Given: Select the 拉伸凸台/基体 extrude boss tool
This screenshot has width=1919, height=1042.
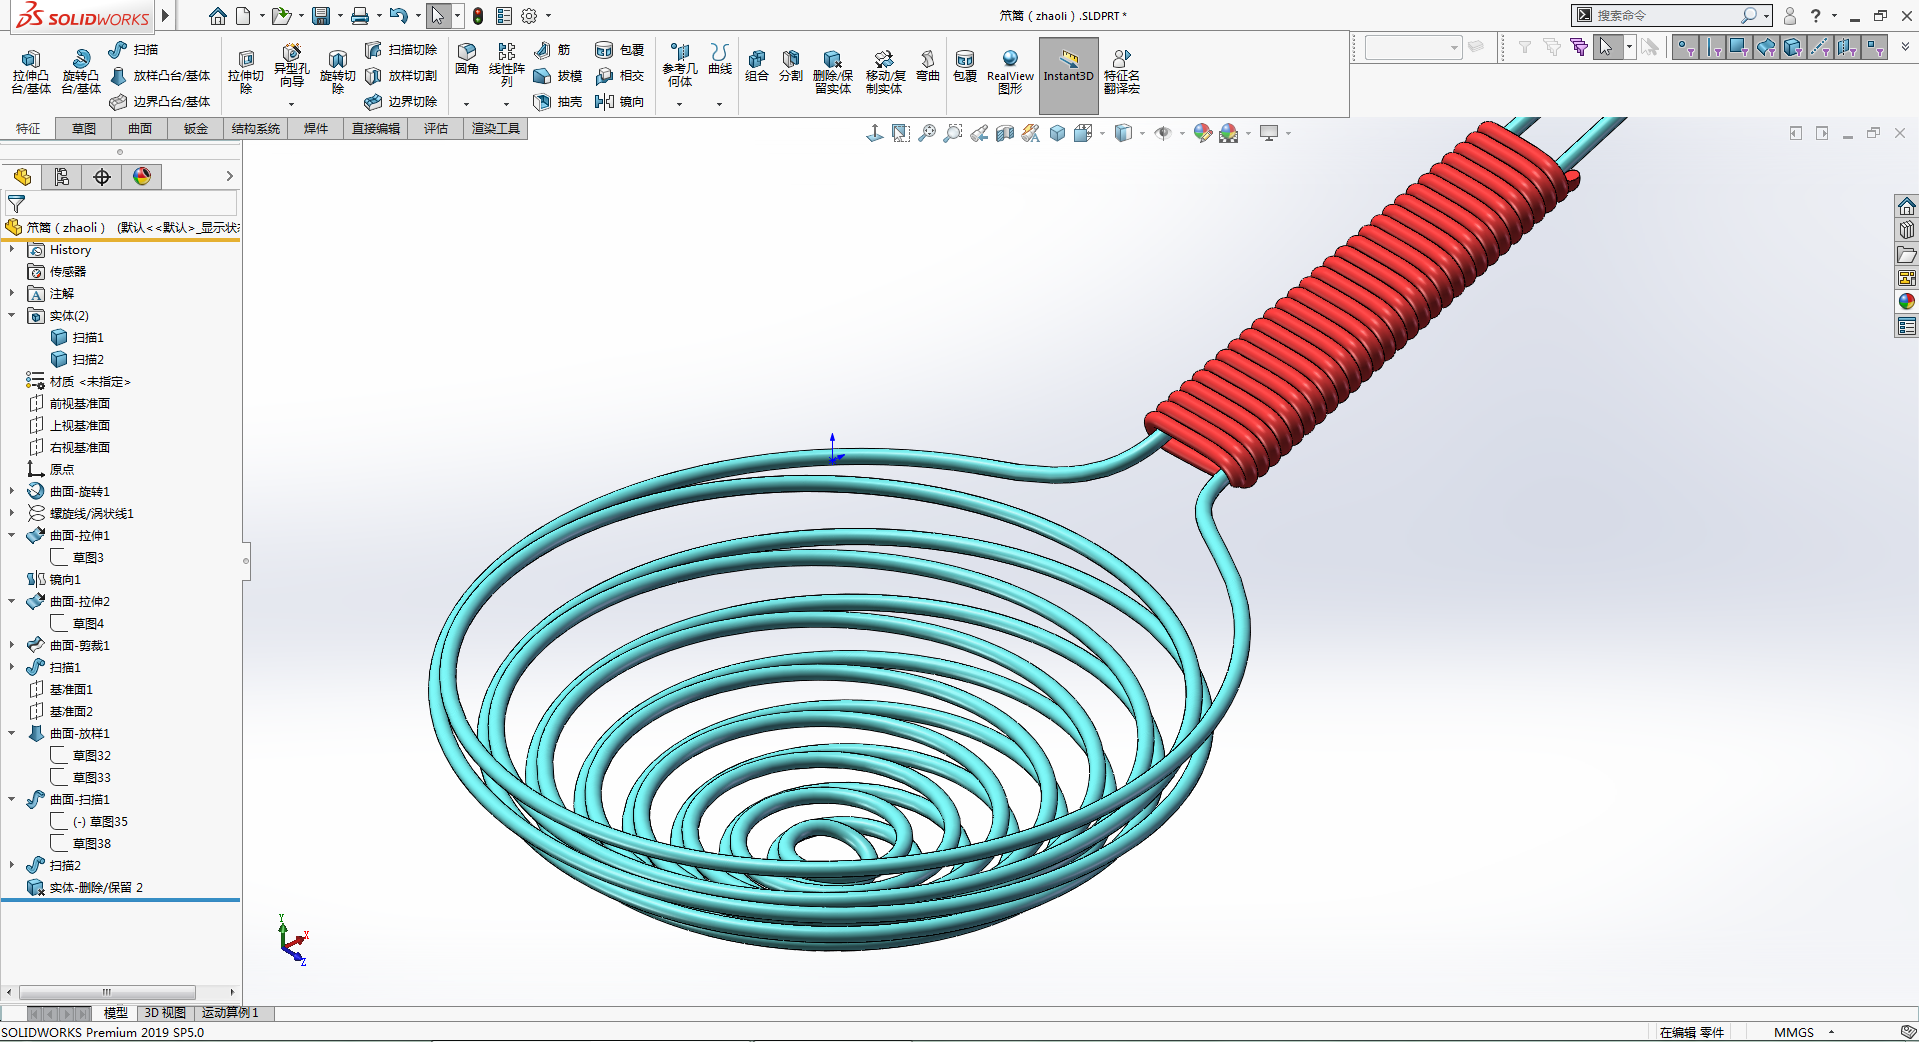Looking at the screenshot, I should 30,71.
